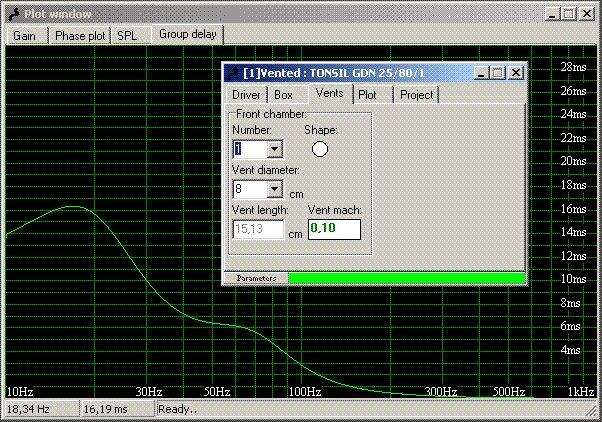The width and height of the screenshot is (602, 422).
Task: Click the Vent length input field
Action: [258, 229]
